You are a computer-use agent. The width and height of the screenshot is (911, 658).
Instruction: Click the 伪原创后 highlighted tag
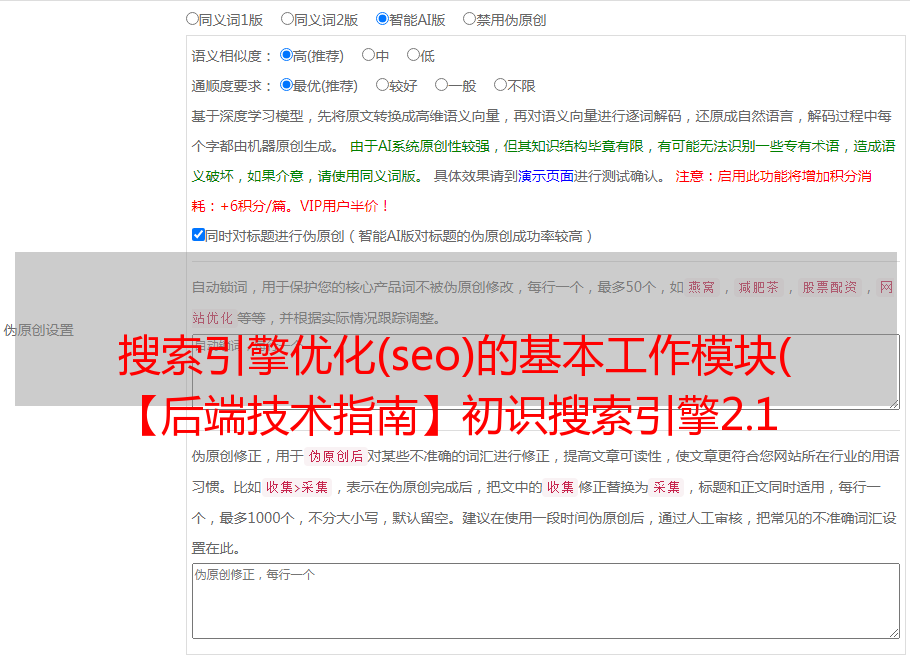[x=336, y=456]
